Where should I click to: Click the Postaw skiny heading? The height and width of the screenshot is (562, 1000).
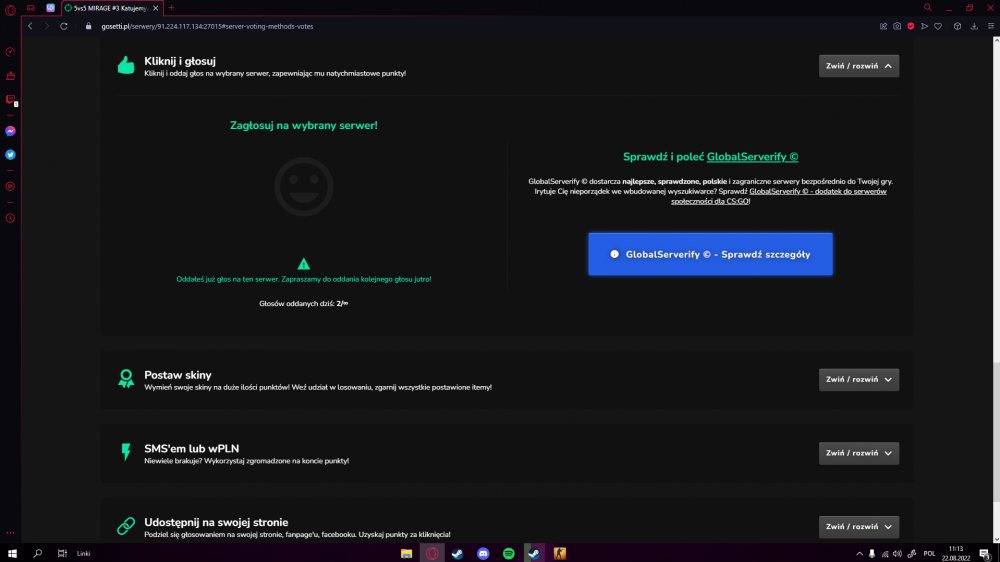(x=178, y=375)
